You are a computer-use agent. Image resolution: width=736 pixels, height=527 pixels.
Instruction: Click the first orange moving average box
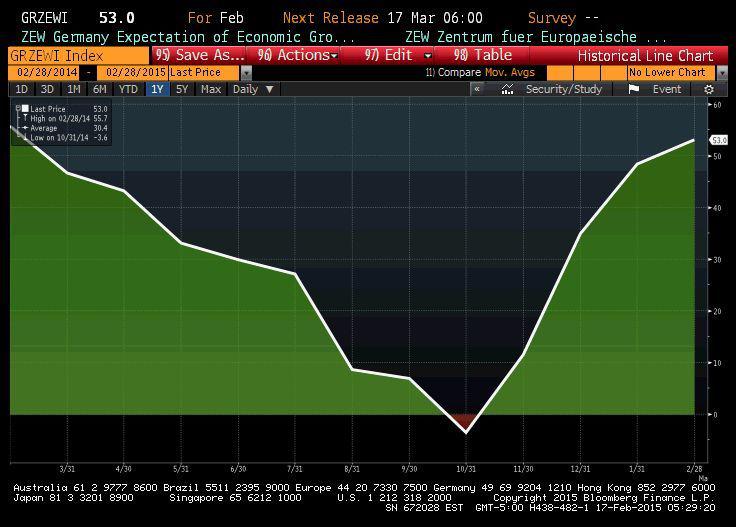click(560, 73)
